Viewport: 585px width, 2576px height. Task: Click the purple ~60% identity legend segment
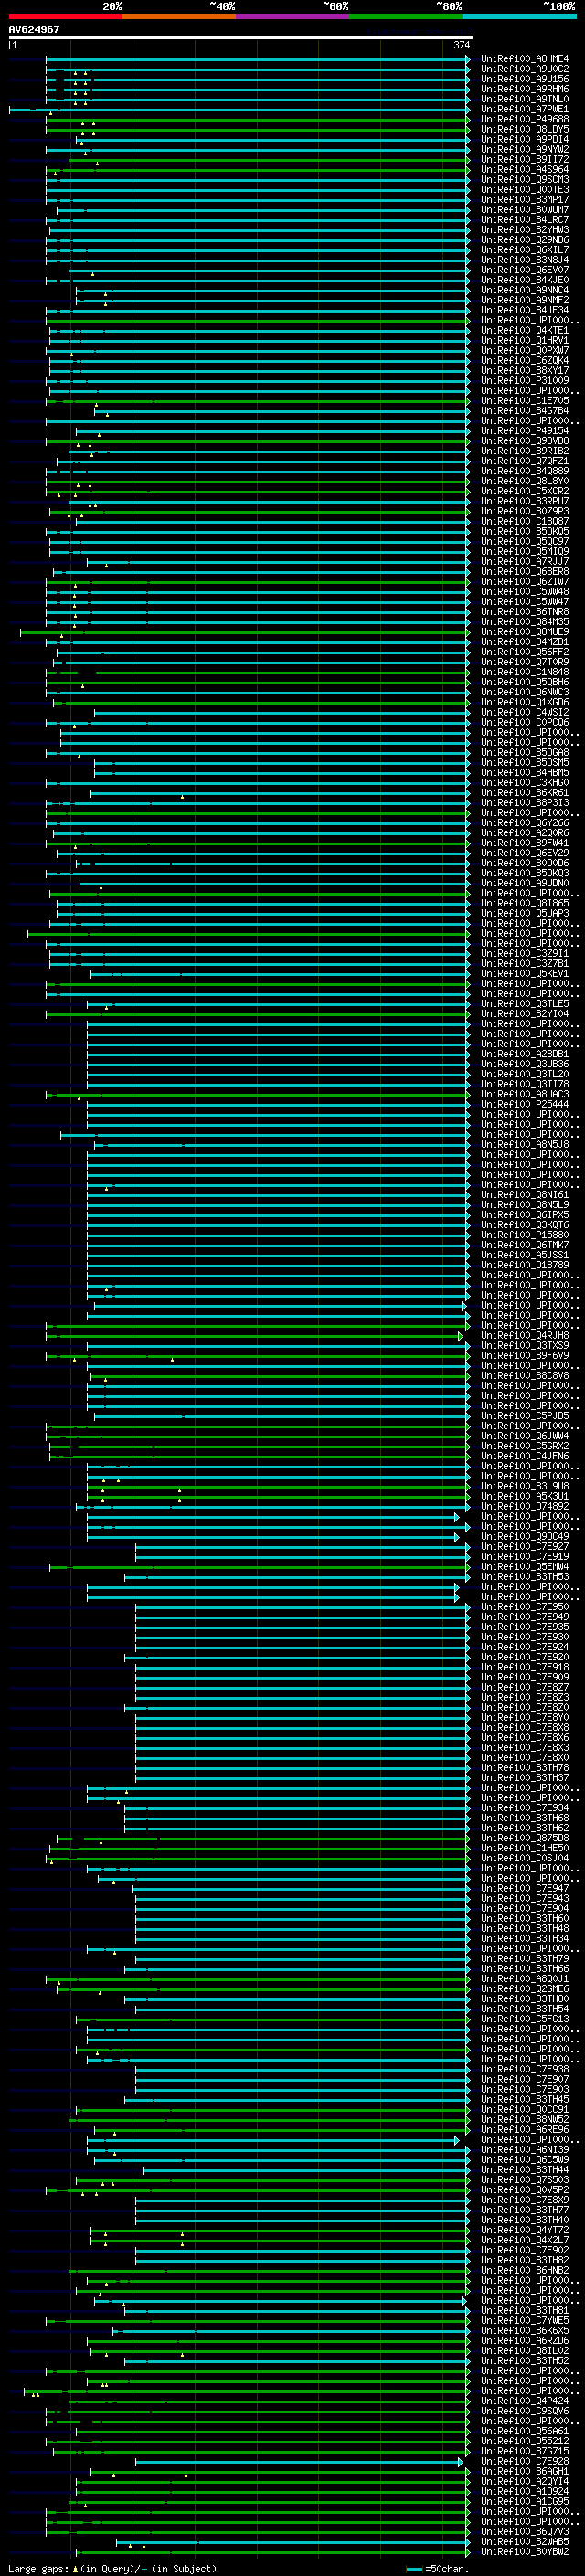[x=293, y=16]
